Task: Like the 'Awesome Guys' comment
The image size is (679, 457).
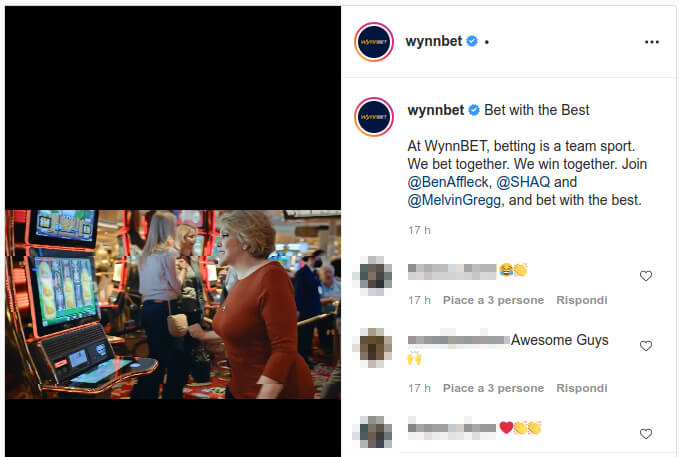Action: (646, 346)
